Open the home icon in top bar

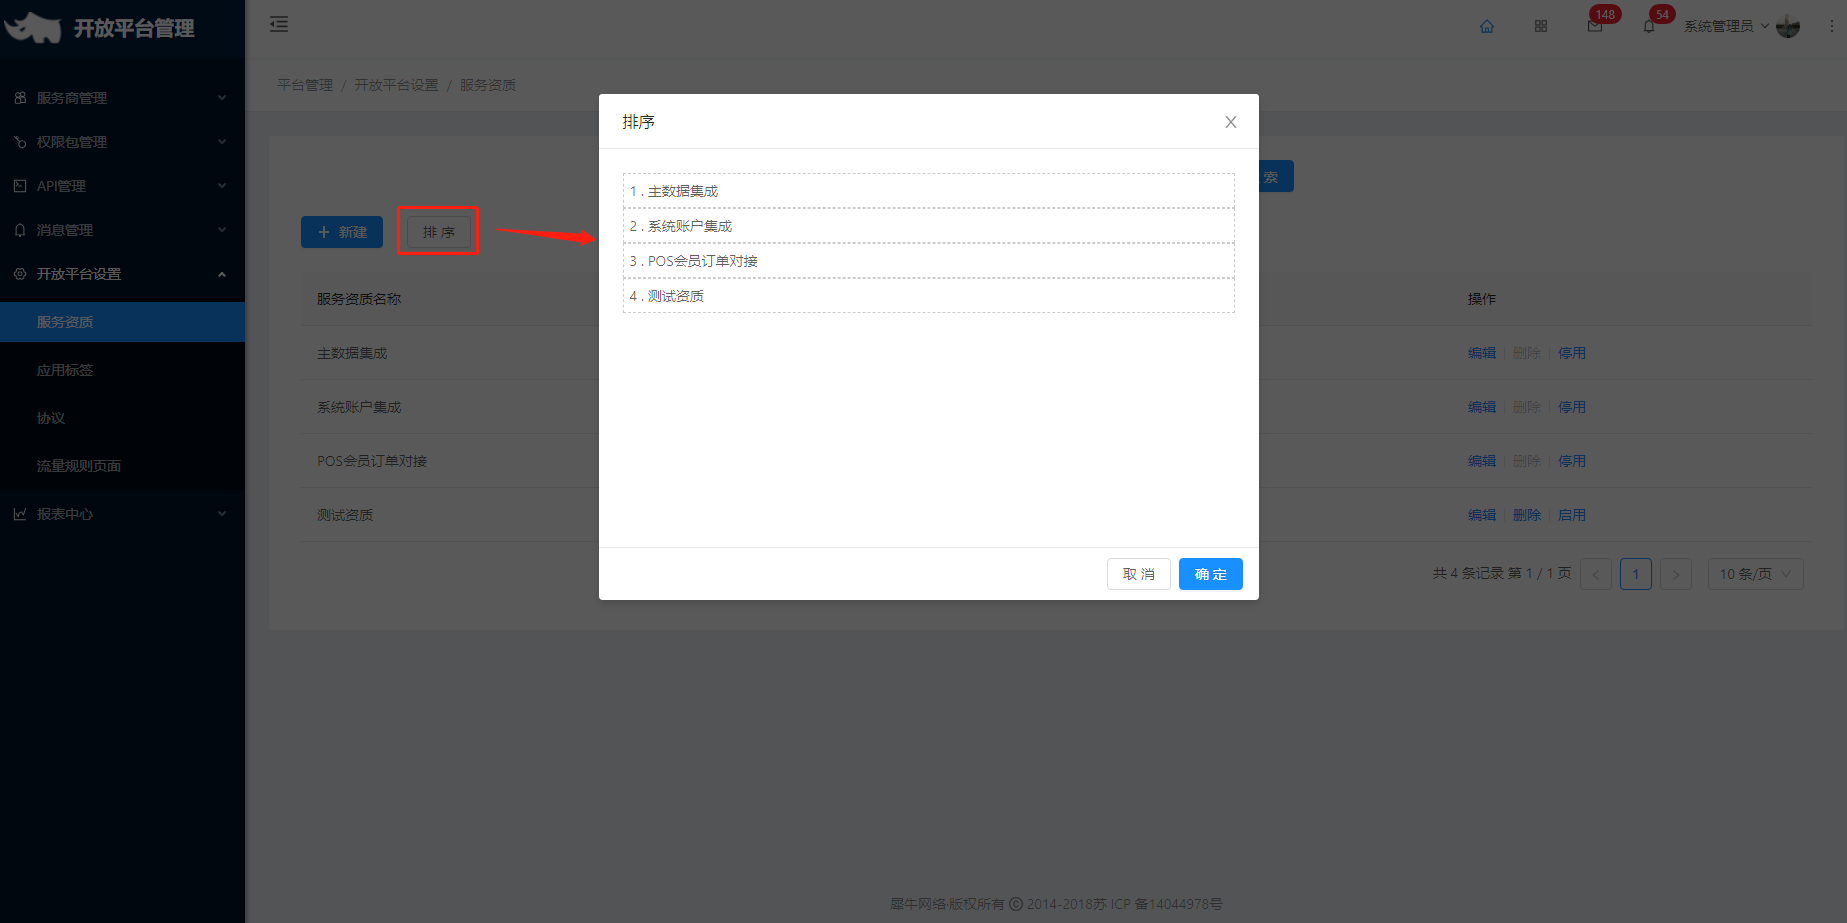(x=1487, y=26)
